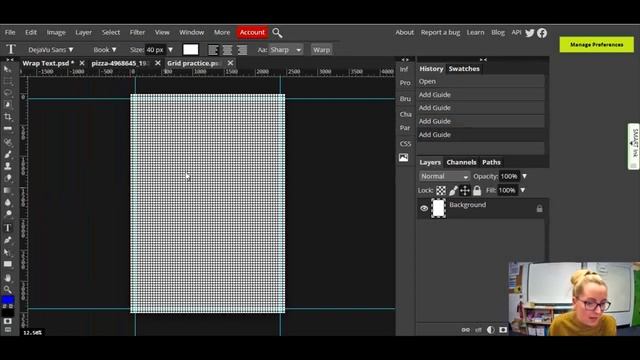Select the Zoom tool

(x=7, y=290)
